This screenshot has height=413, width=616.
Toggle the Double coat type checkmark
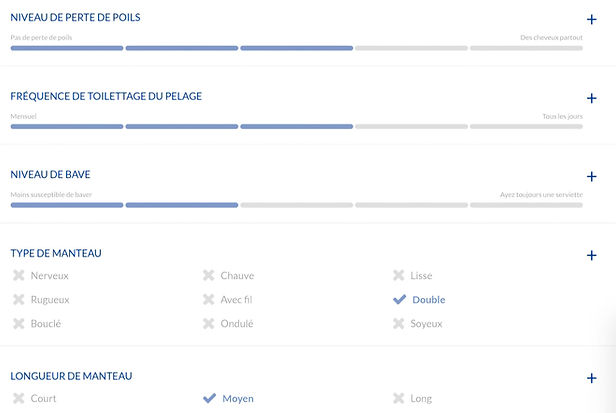399,300
